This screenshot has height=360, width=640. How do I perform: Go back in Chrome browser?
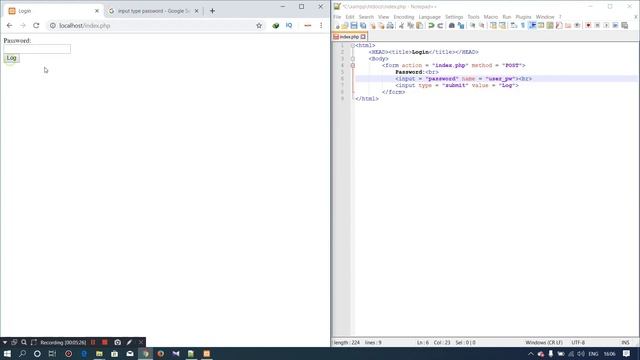click(9, 25)
